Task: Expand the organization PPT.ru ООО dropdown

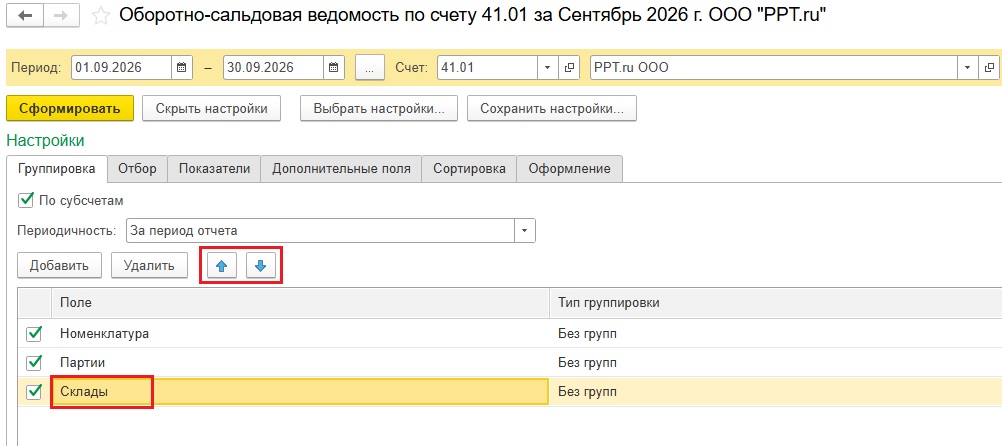Action: (x=967, y=67)
